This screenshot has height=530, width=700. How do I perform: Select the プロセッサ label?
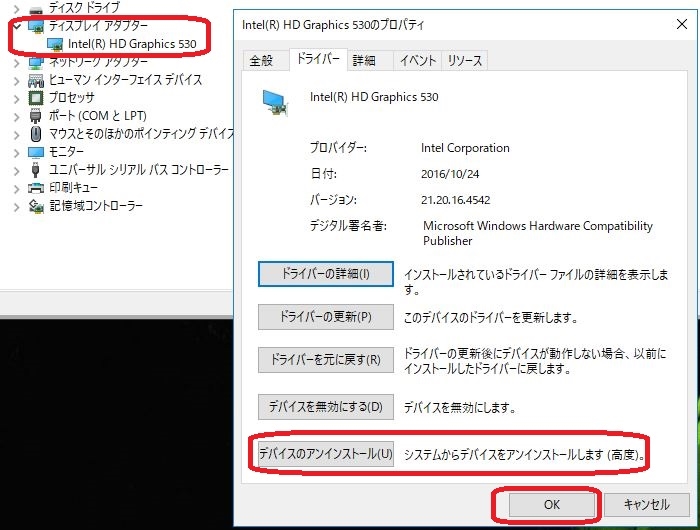(x=71, y=98)
